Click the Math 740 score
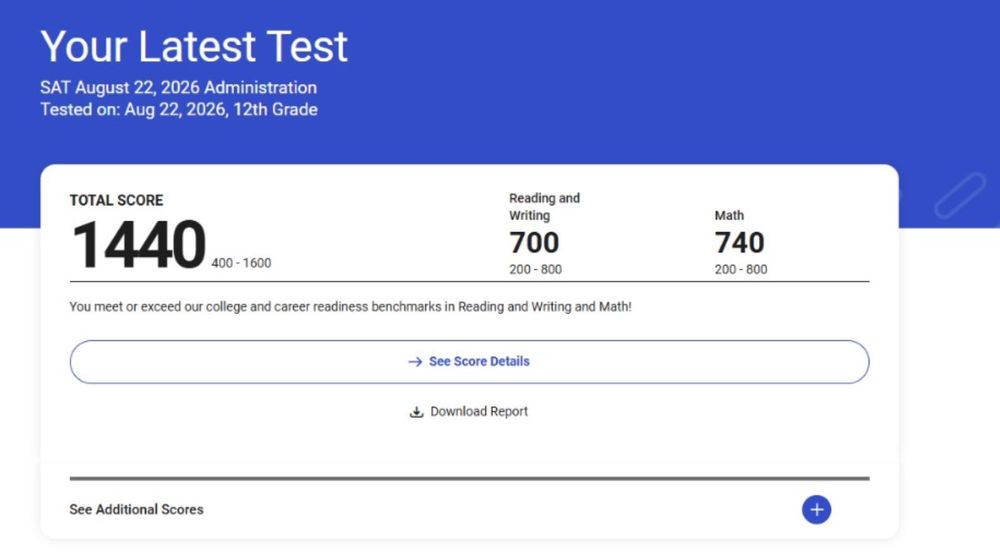1000x554 pixels. [x=739, y=242]
